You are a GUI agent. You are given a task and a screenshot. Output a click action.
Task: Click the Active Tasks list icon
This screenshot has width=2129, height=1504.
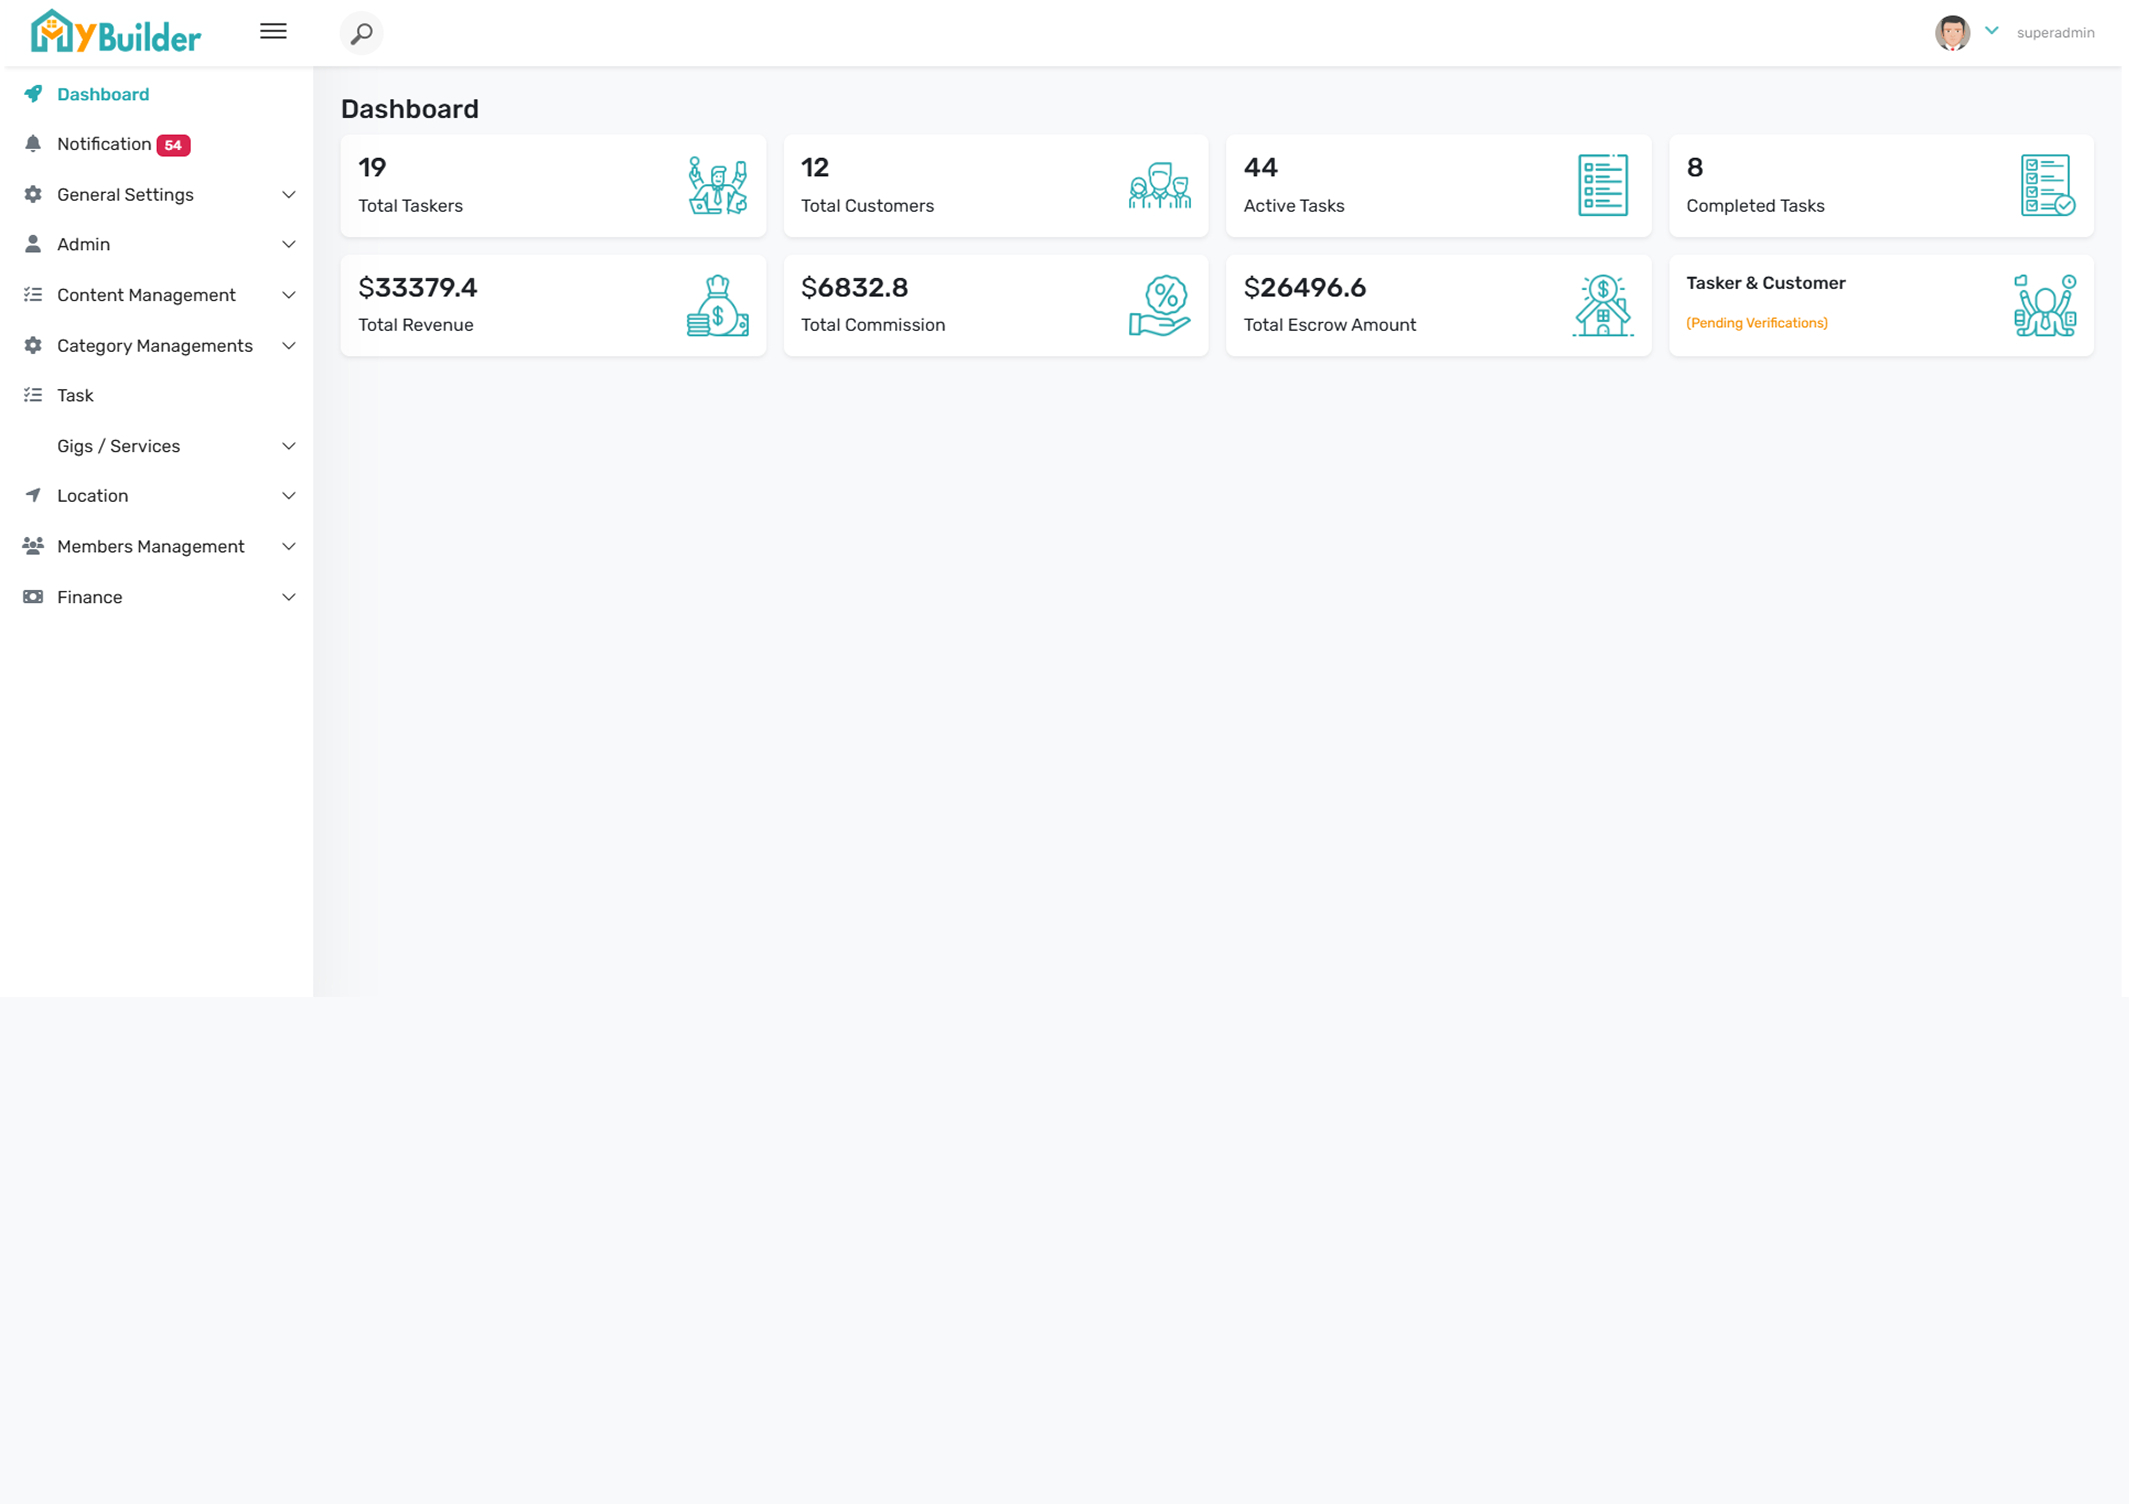pos(1602,186)
